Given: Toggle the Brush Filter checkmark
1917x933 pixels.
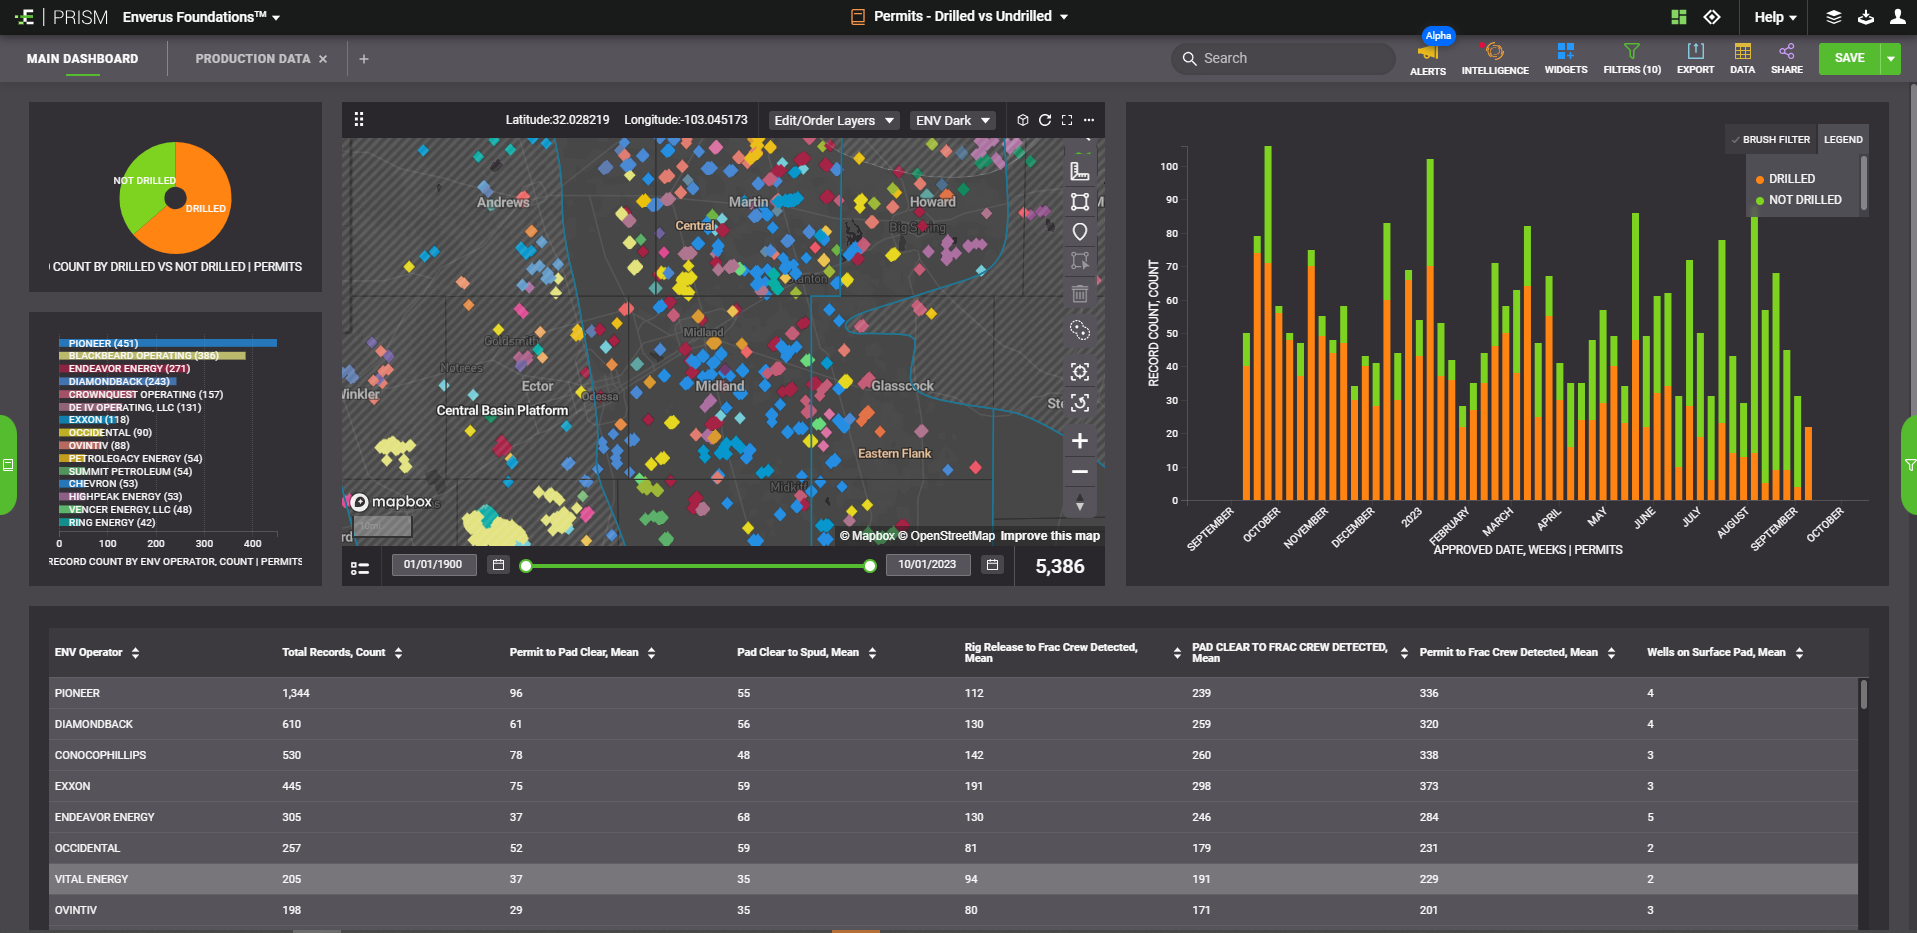Looking at the screenshot, I should pos(1735,140).
